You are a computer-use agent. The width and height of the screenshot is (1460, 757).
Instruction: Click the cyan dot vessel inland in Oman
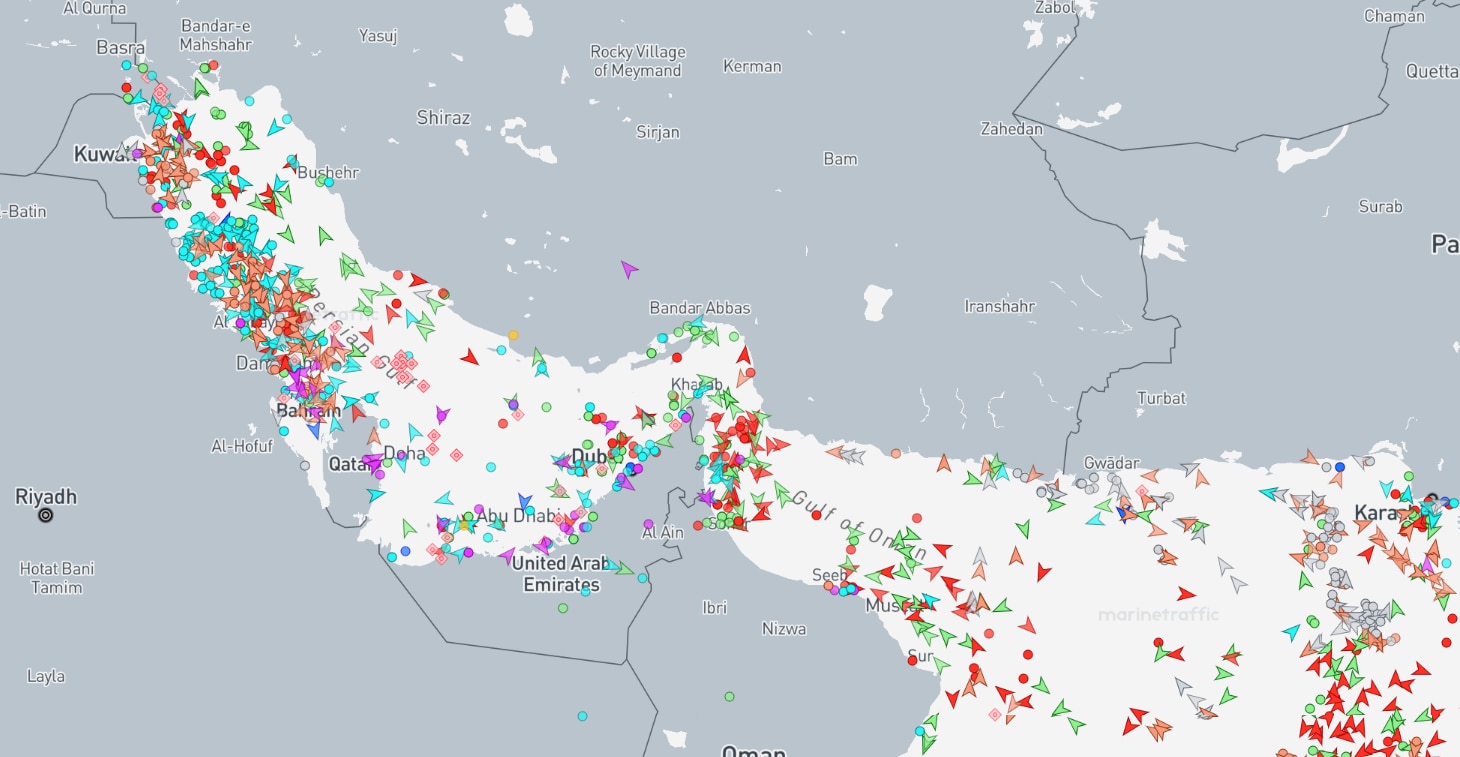tap(583, 716)
